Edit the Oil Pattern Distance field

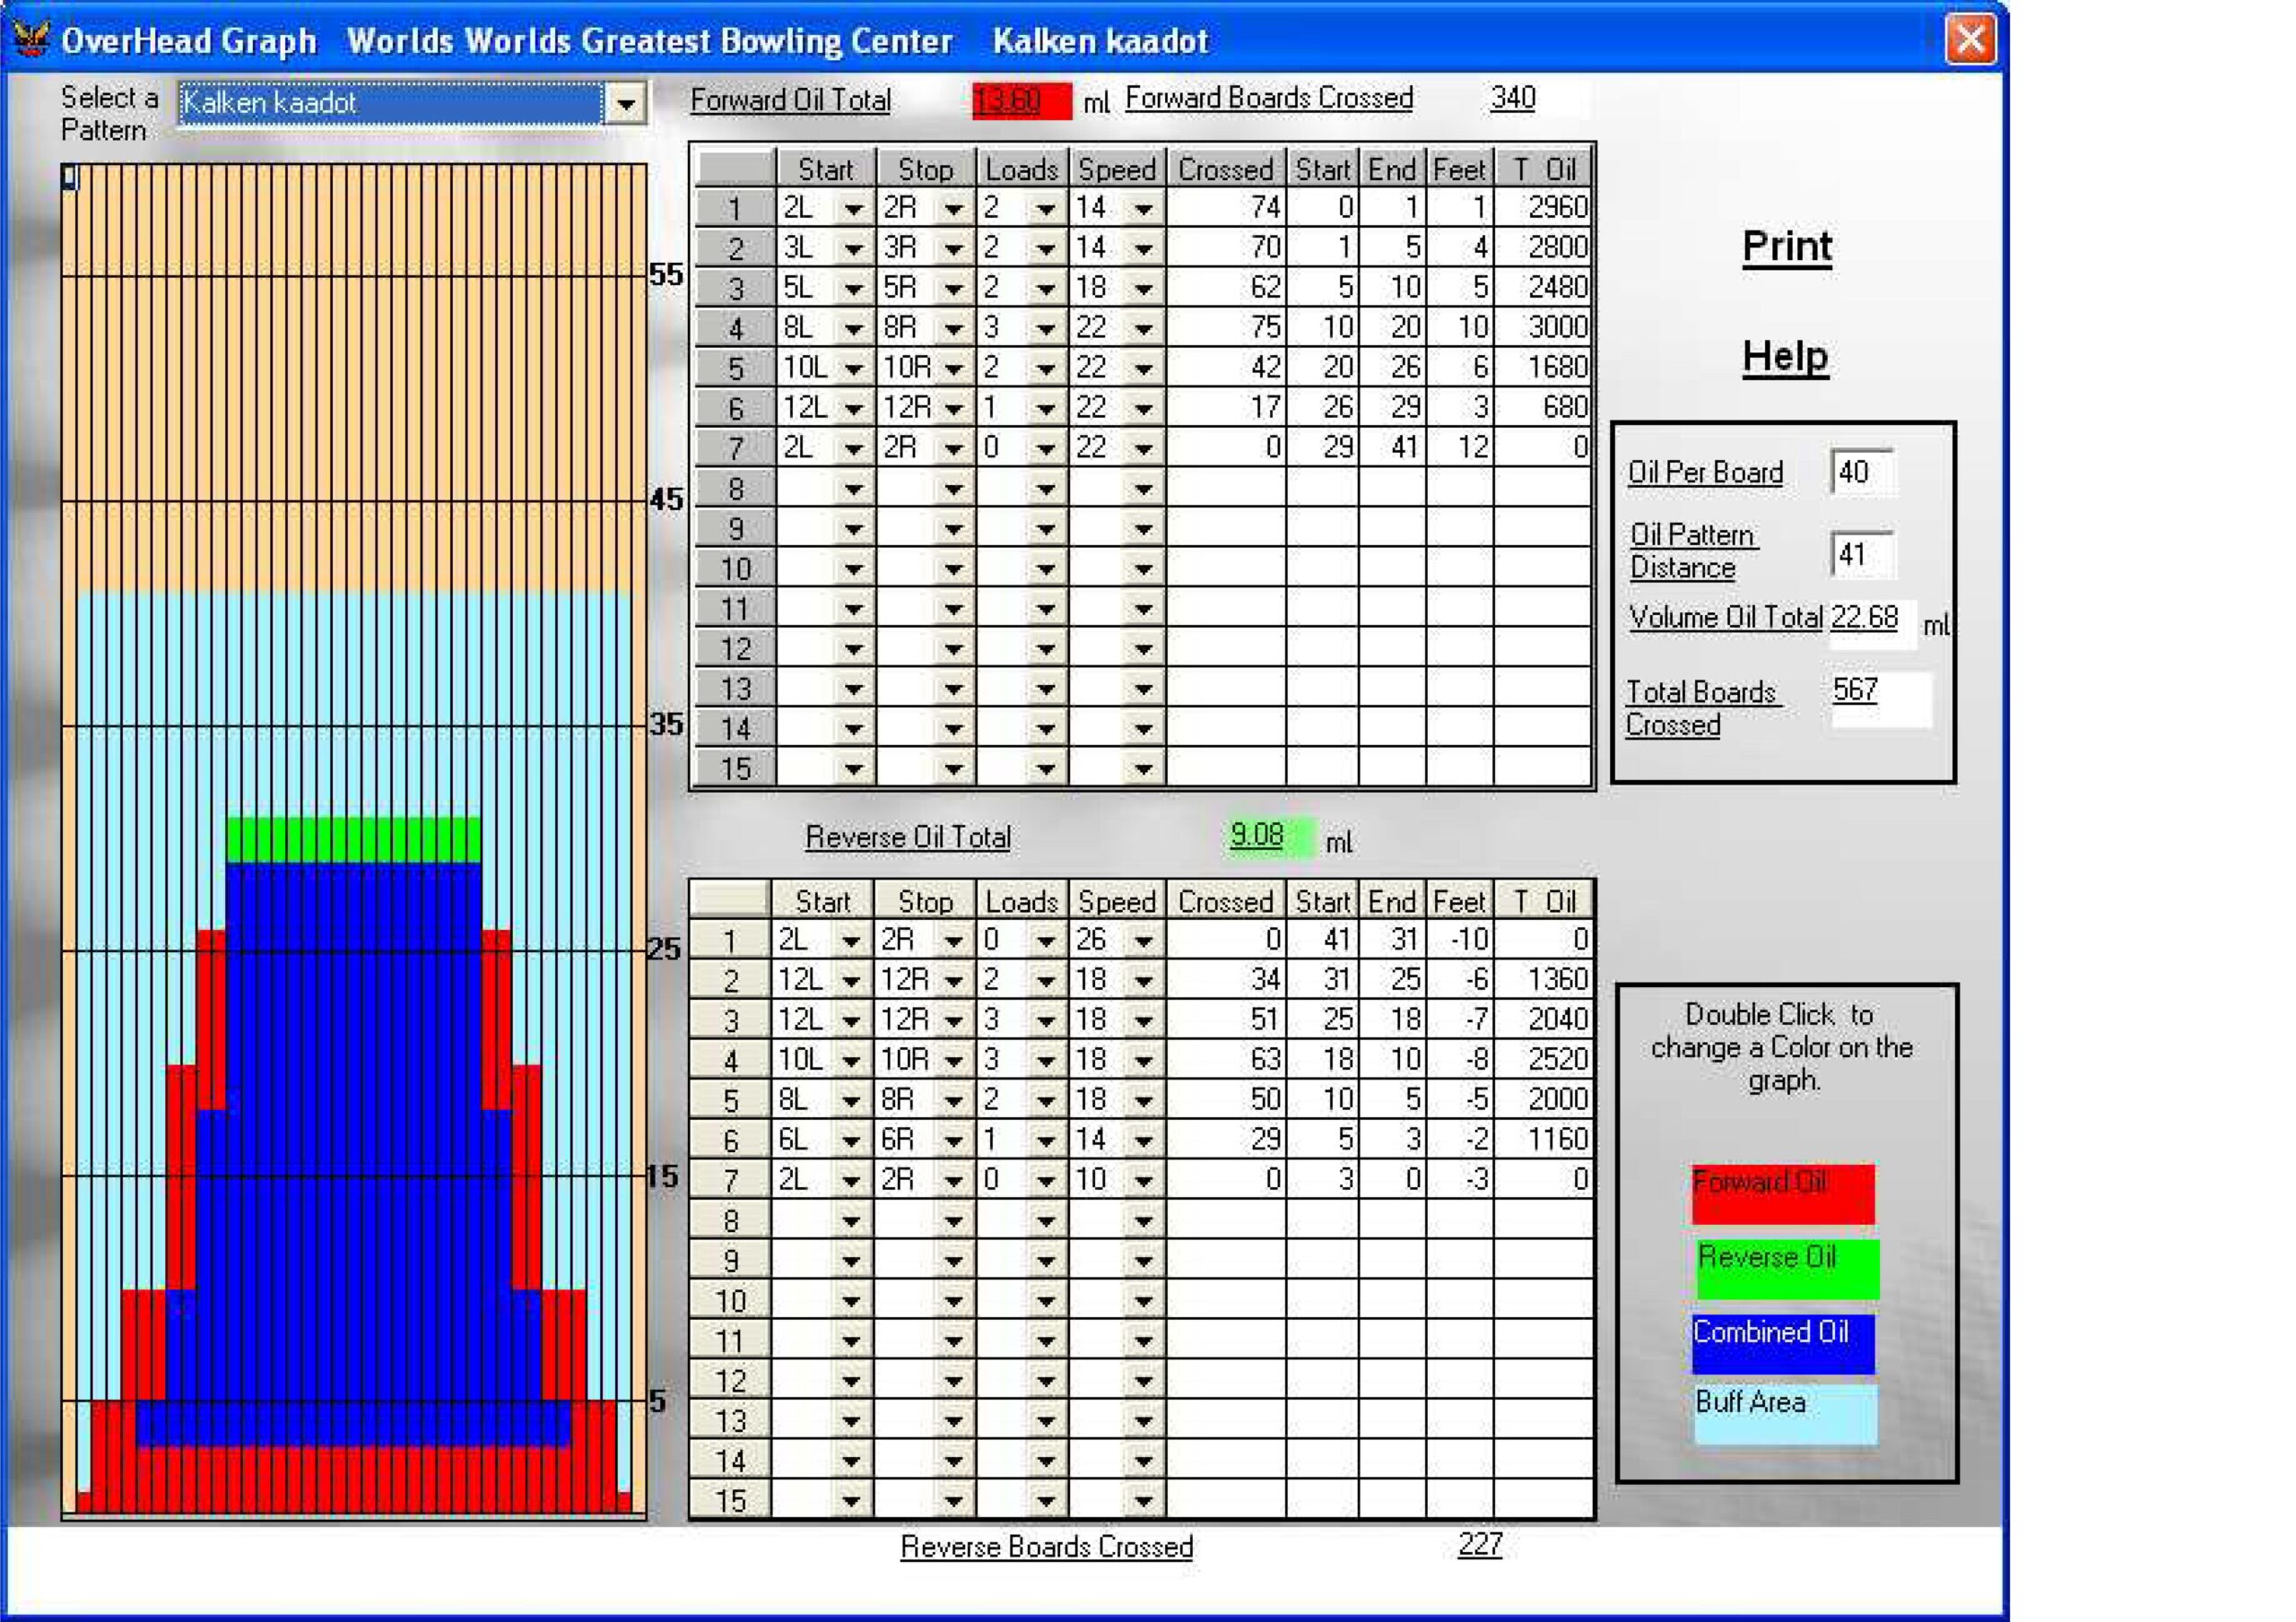click(x=1862, y=554)
